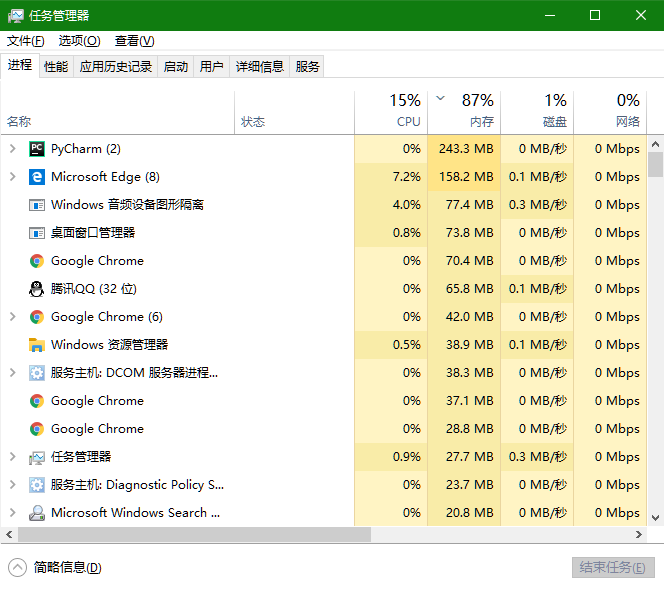
Task: Sort by the 网络 column header
Action: click(610, 112)
